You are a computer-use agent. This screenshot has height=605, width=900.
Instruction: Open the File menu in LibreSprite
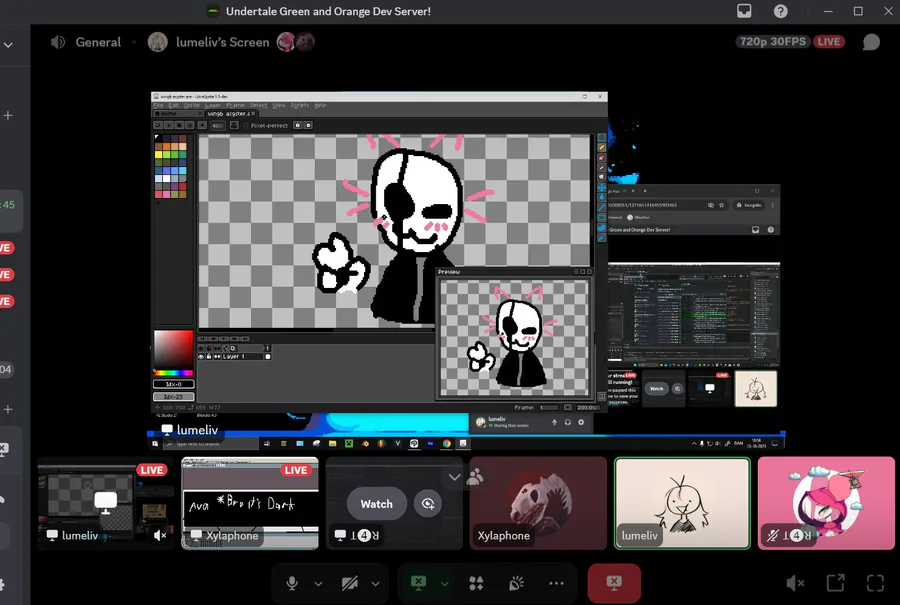tap(158, 106)
